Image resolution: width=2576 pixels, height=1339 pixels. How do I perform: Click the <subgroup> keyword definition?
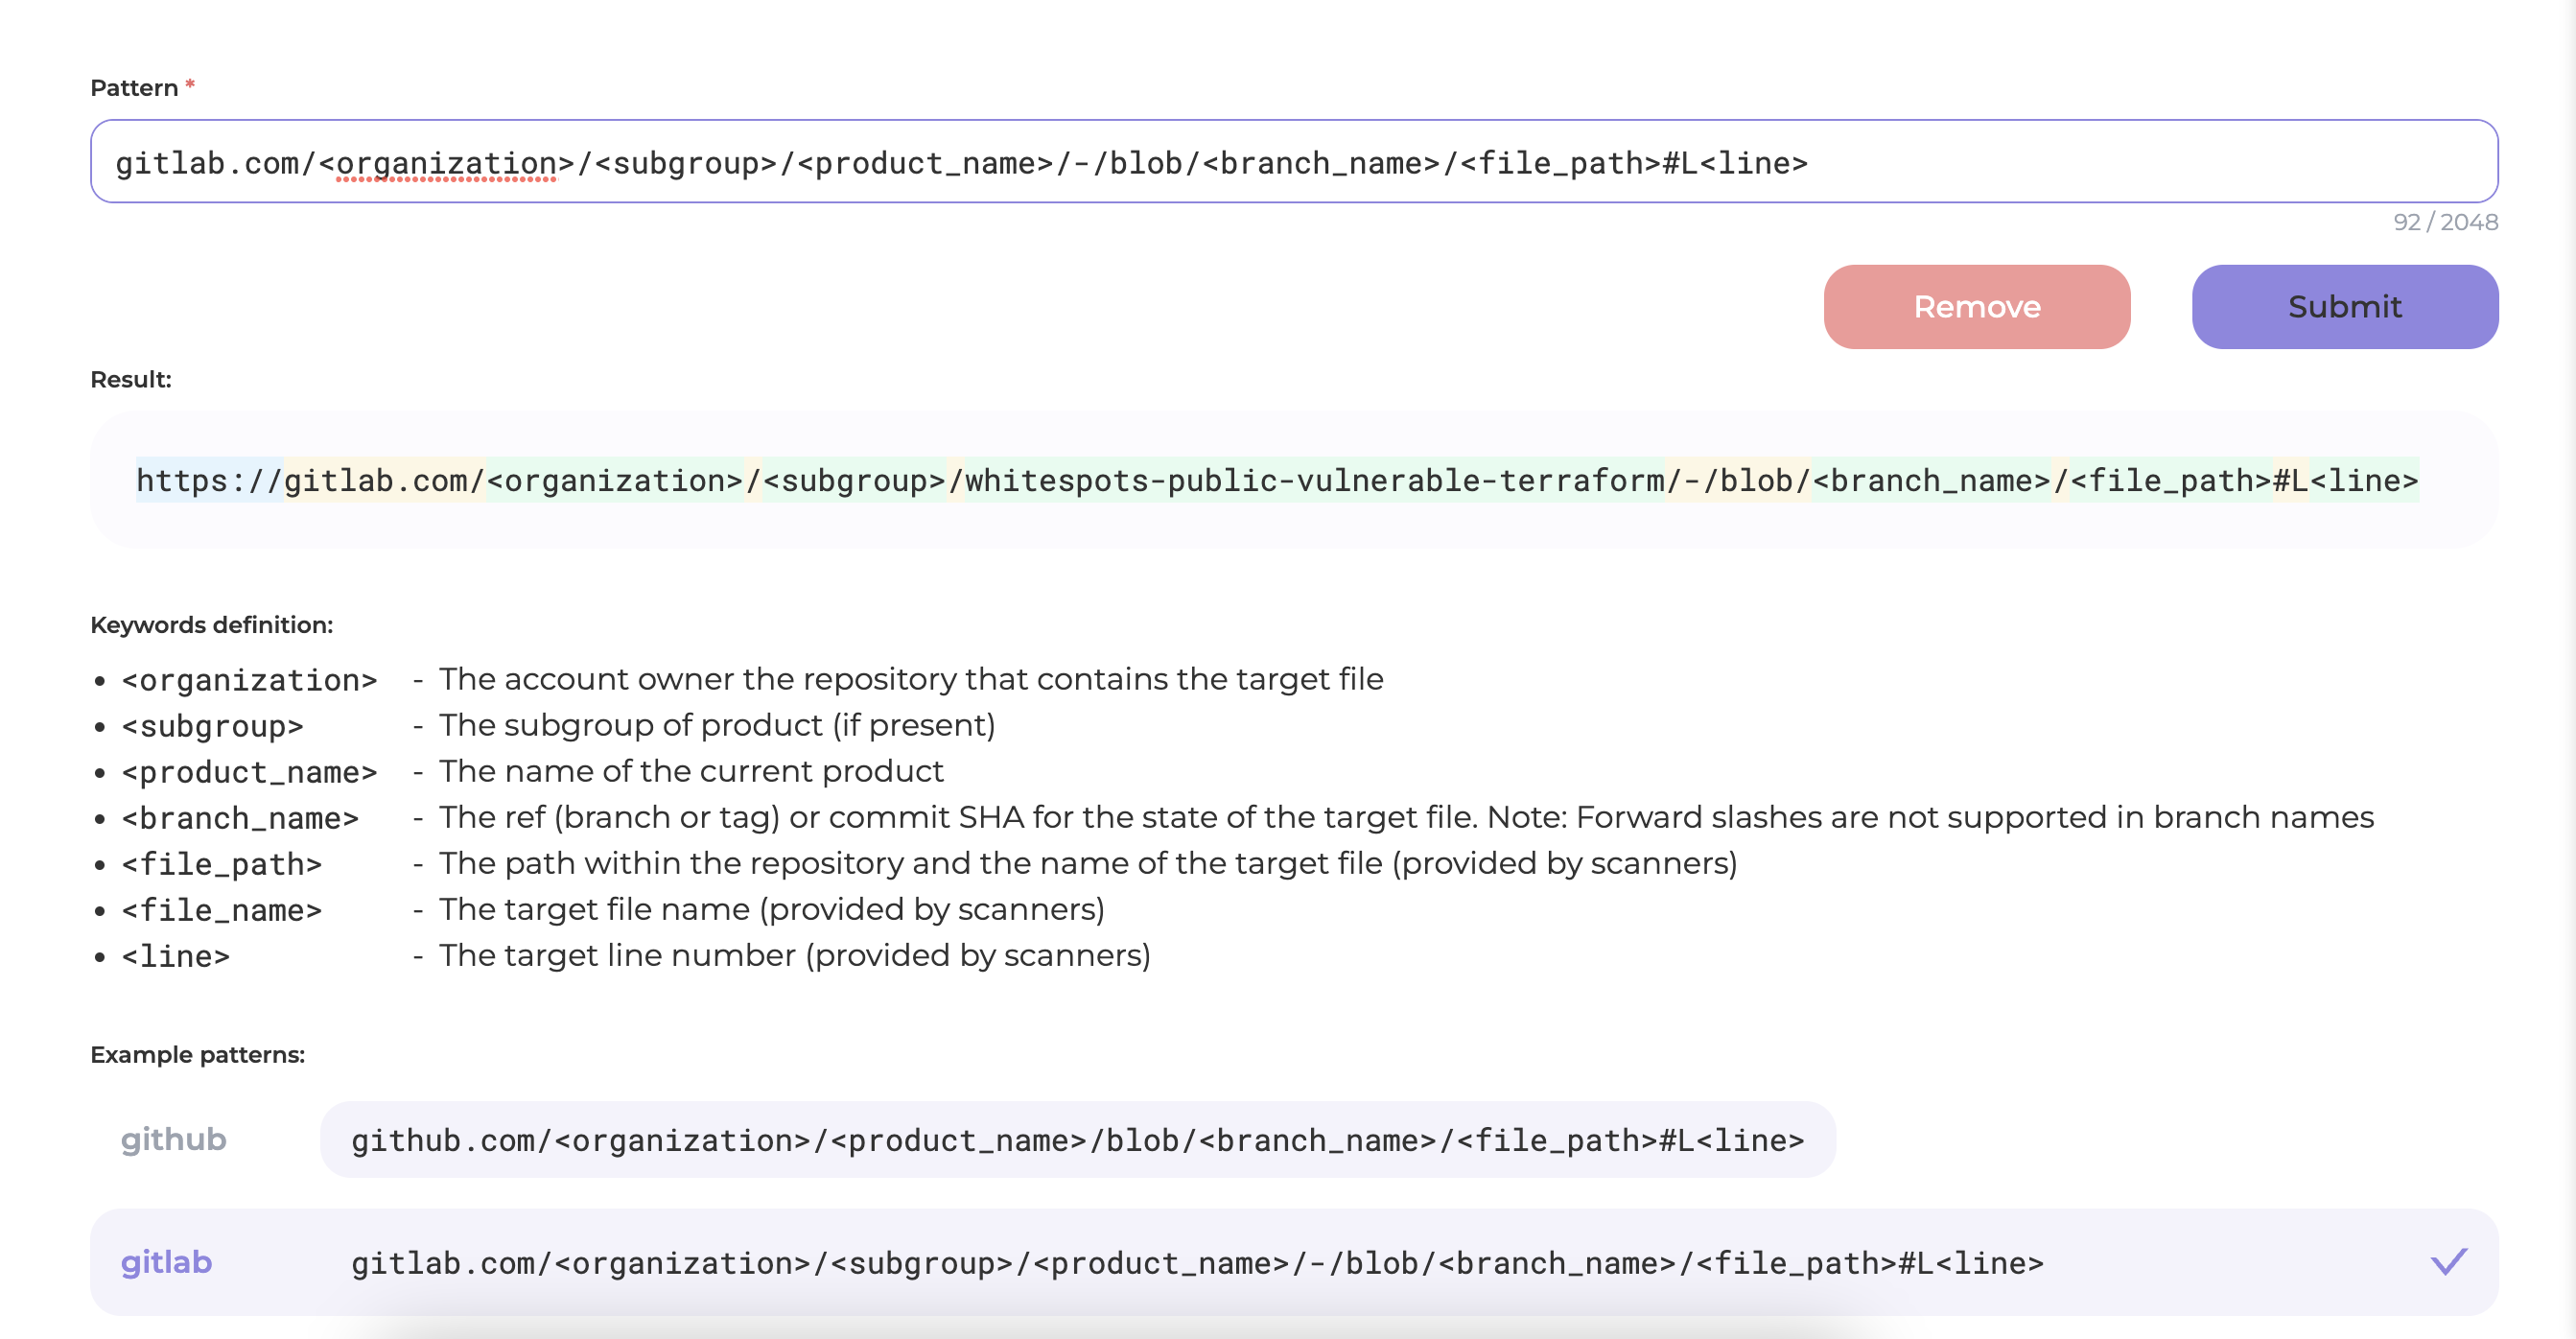(212, 726)
